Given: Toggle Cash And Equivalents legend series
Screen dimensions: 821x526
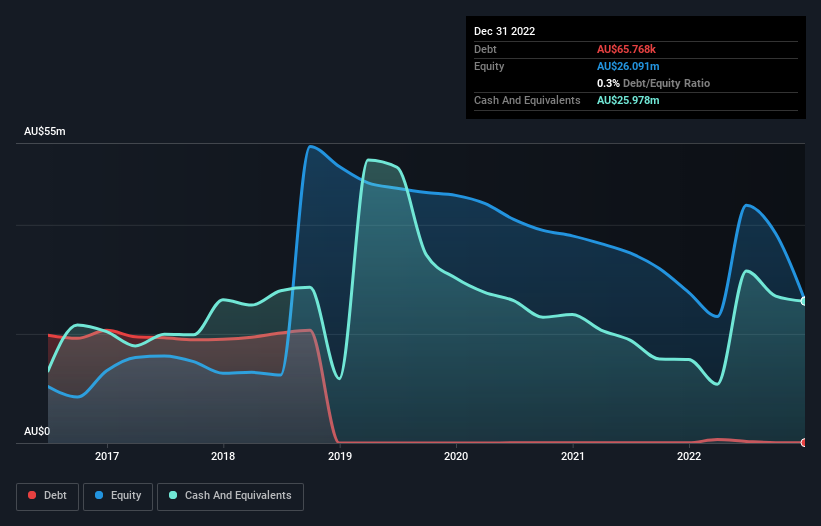Looking at the screenshot, I should (x=230, y=496).
